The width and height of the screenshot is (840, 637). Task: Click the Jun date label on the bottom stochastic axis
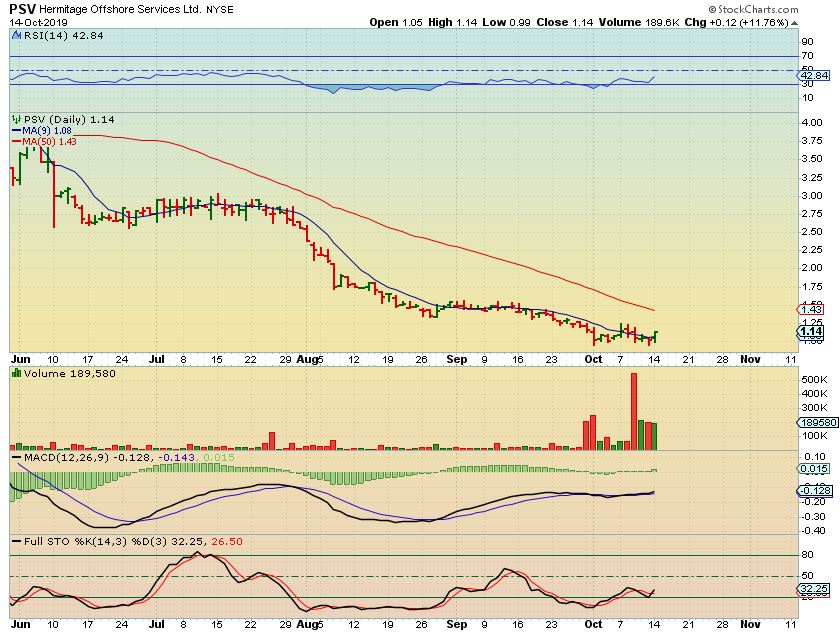tap(20, 625)
